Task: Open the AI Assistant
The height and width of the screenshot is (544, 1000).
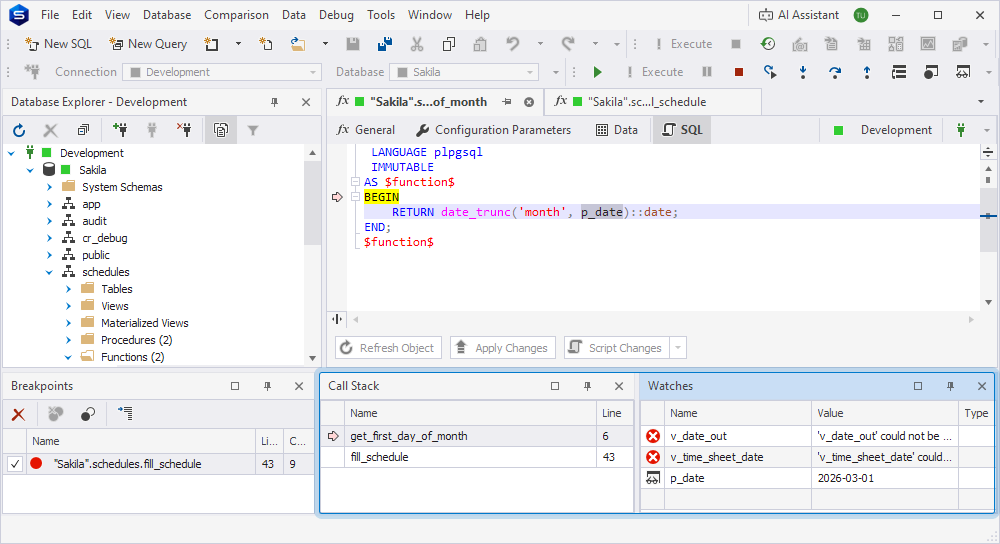Action: point(798,15)
